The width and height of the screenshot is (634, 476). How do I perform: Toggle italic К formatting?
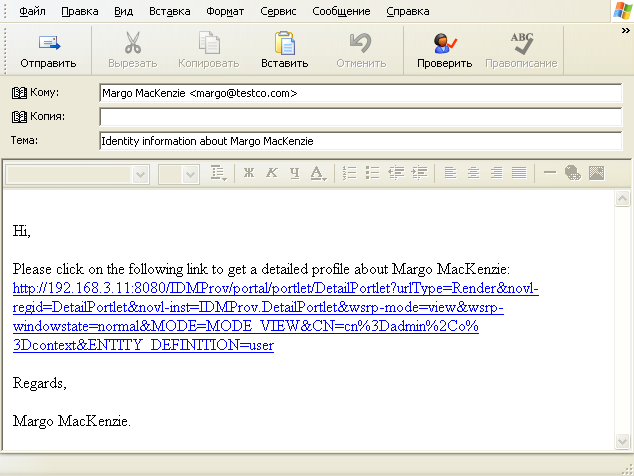pyautogui.click(x=272, y=173)
